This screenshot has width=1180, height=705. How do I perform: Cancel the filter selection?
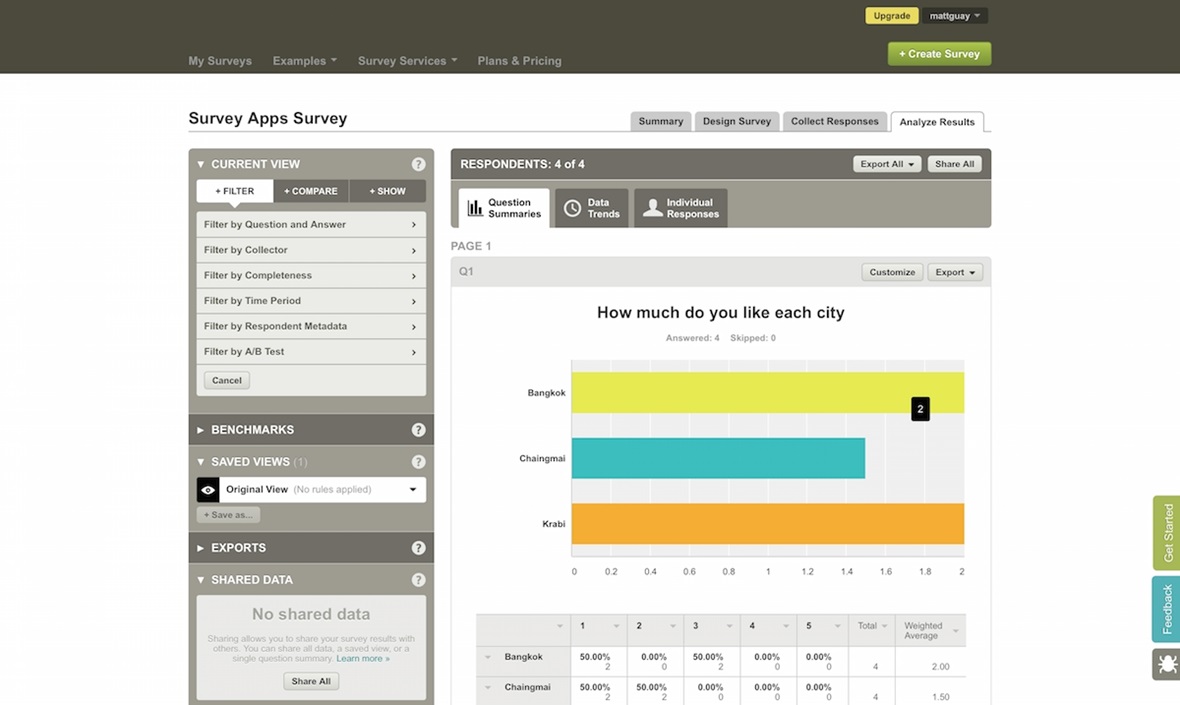click(x=227, y=381)
